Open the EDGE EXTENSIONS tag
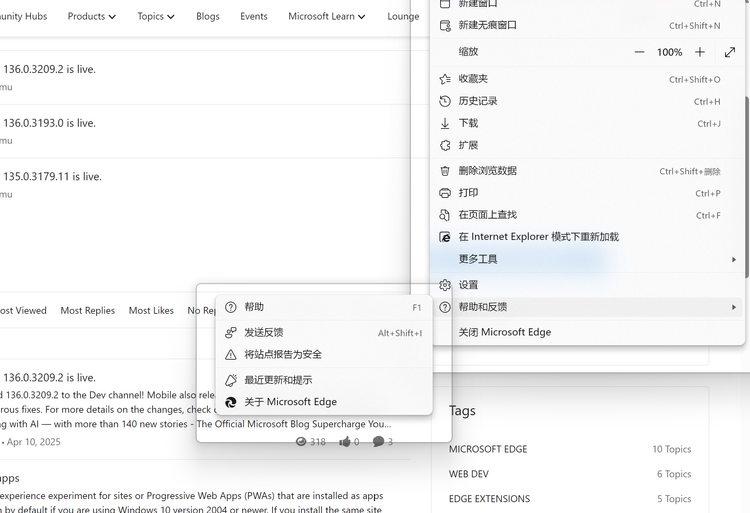Screen dimensions: 750x513 [x=489, y=499]
